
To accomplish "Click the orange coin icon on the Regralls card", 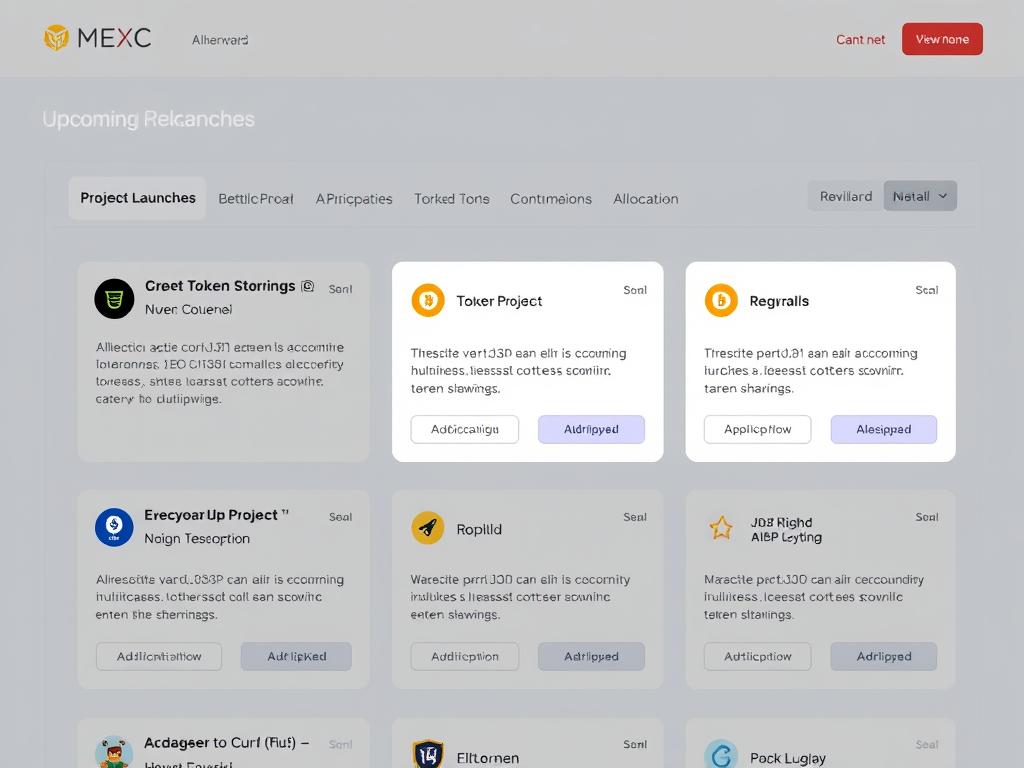I will point(720,300).
